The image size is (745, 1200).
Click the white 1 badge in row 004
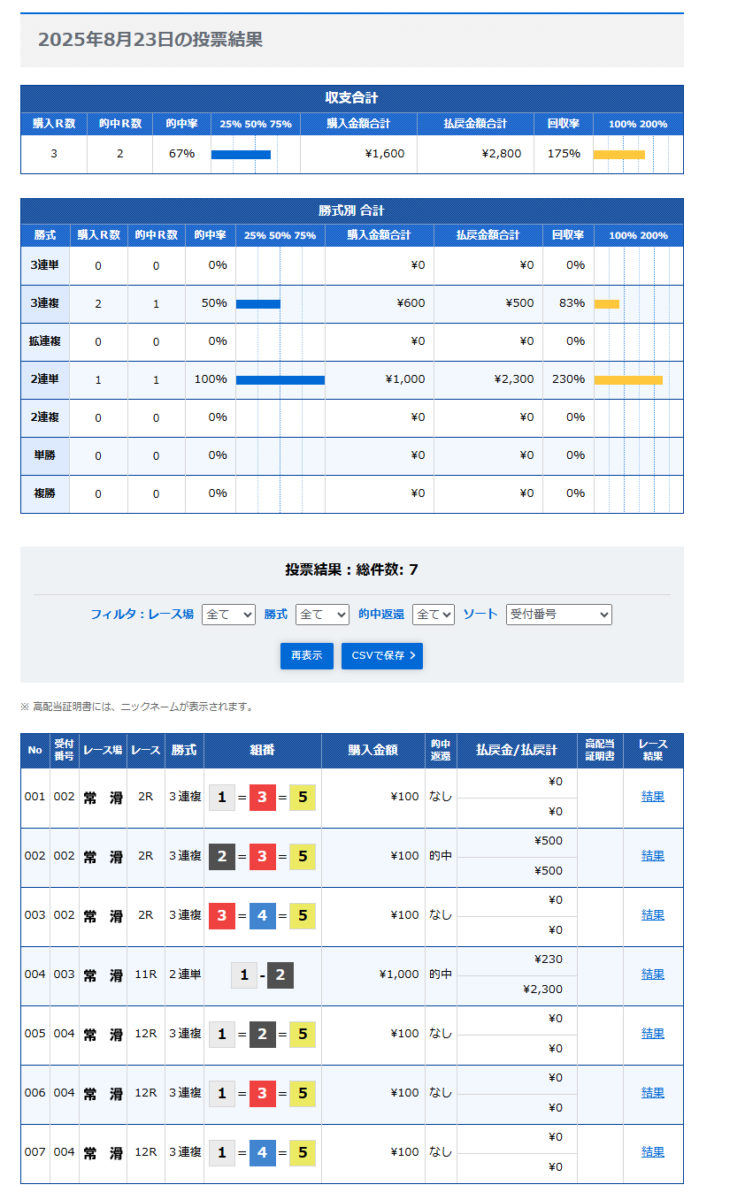pyautogui.click(x=243, y=975)
